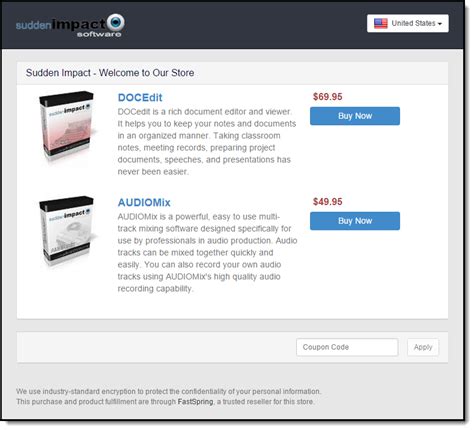Click the Sudden Impact Software logo
Viewport: 474px width, 430px height.
point(70,25)
